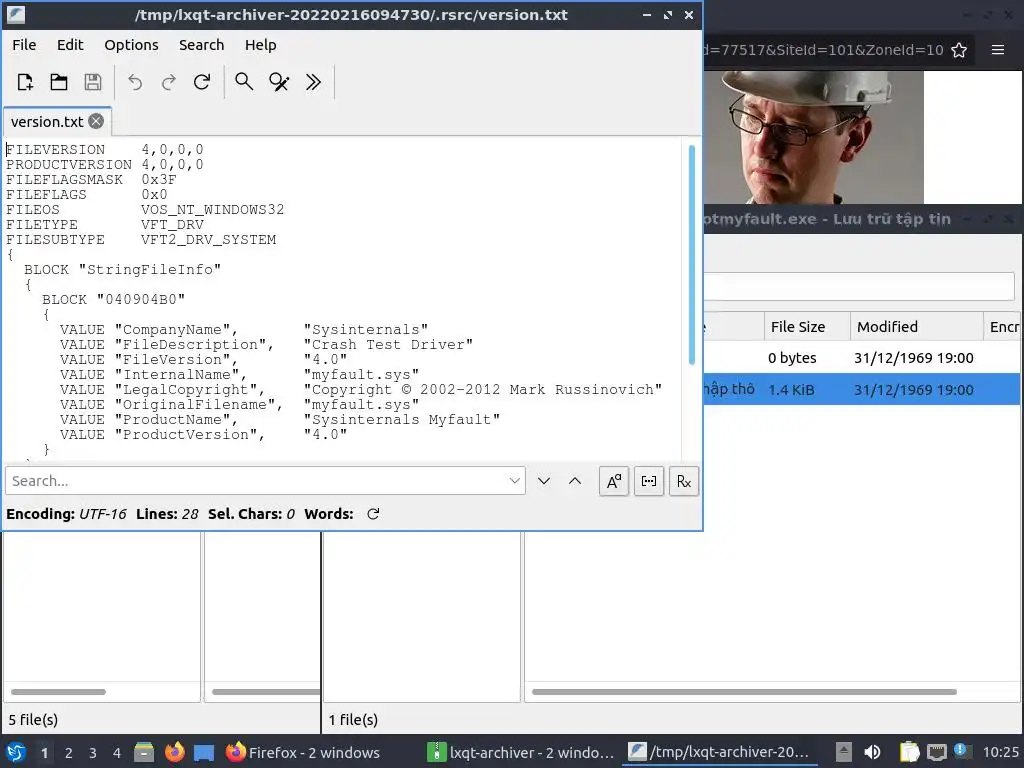Open the Search menu
Viewport: 1024px width, 768px height.
(x=201, y=45)
